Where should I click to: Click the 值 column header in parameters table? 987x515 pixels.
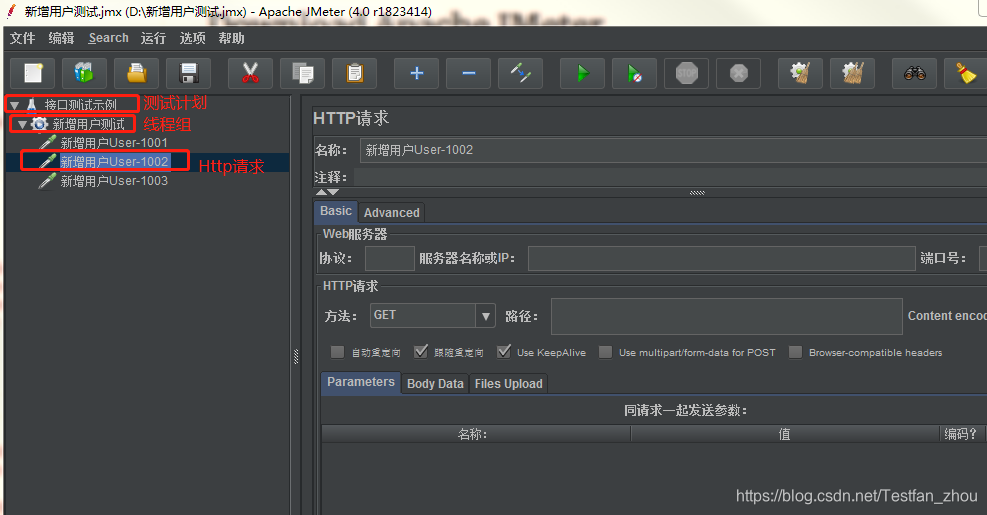[785, 434]
